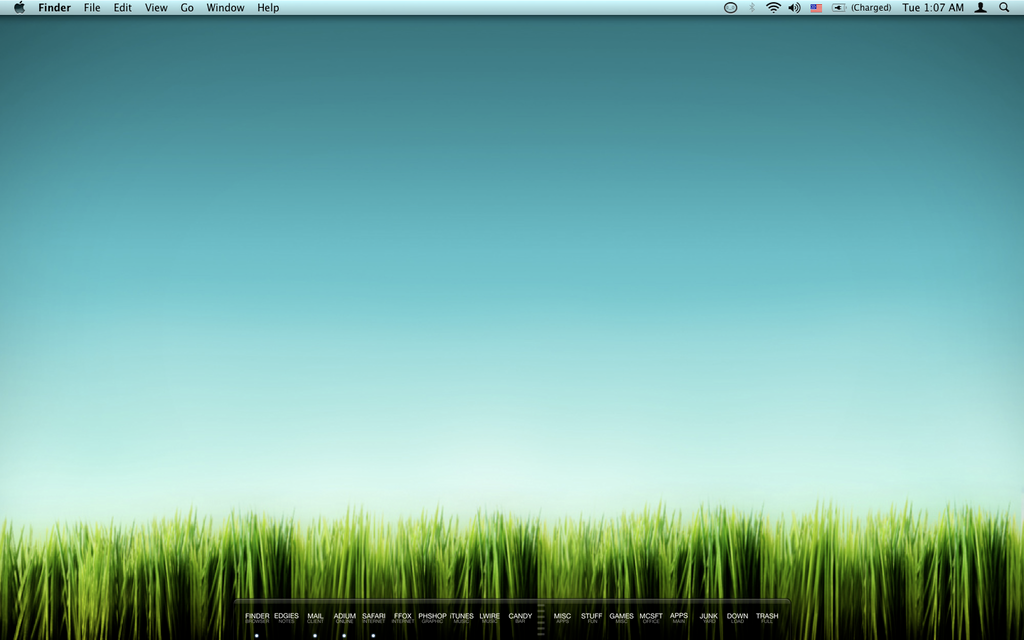This screenshot has width=1024, height=640.
Task: Launch ADIUM from the dock
Action: tap(344, 618)
